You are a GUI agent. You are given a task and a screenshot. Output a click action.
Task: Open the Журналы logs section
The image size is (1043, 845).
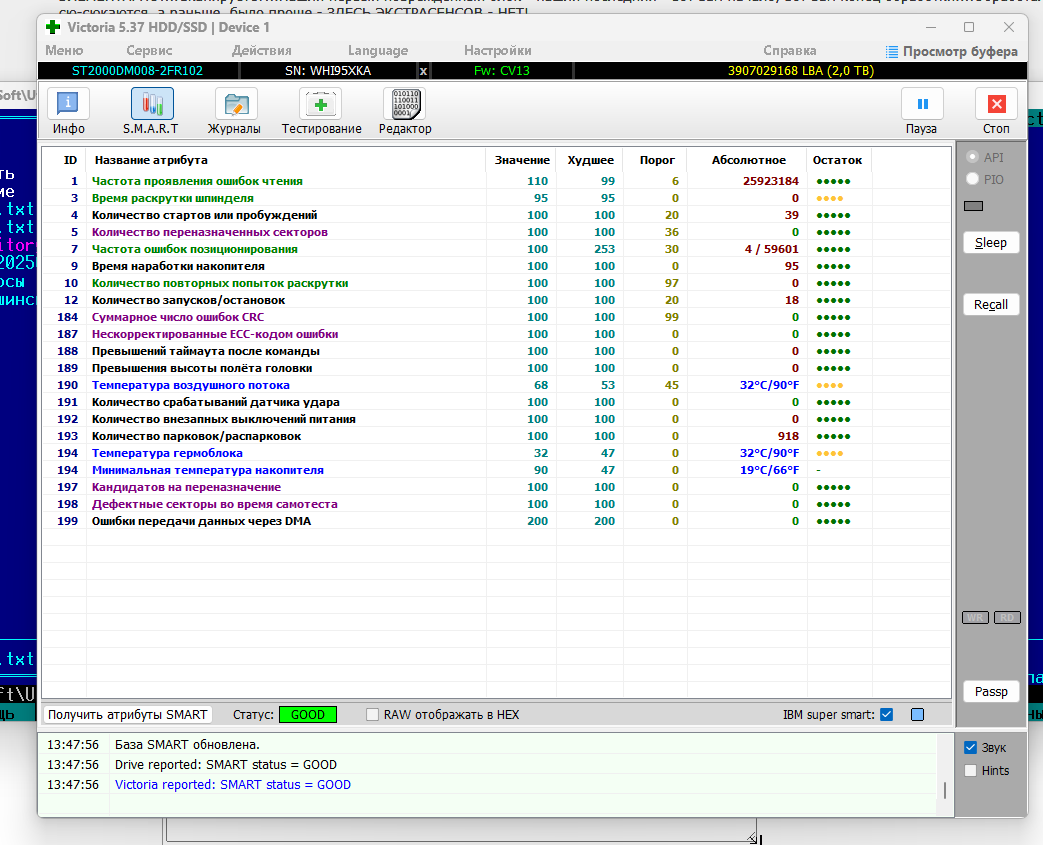click(x=234, y=104)
